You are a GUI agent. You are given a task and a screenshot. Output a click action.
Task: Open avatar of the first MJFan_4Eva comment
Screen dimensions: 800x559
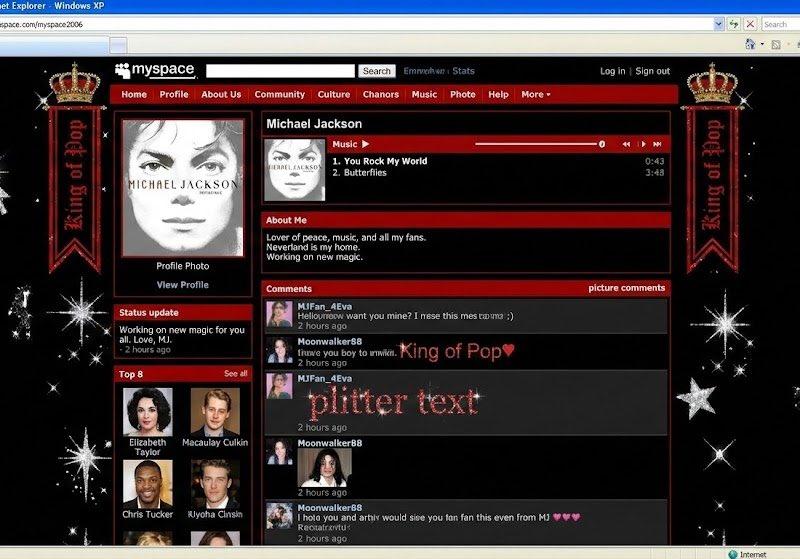click(280, 314)
